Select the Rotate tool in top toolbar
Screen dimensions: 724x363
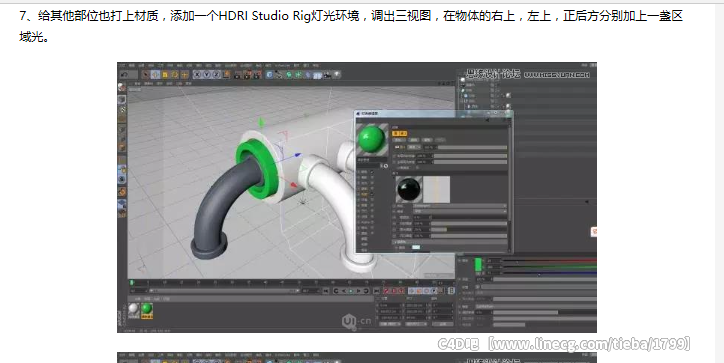pos(175,74)
